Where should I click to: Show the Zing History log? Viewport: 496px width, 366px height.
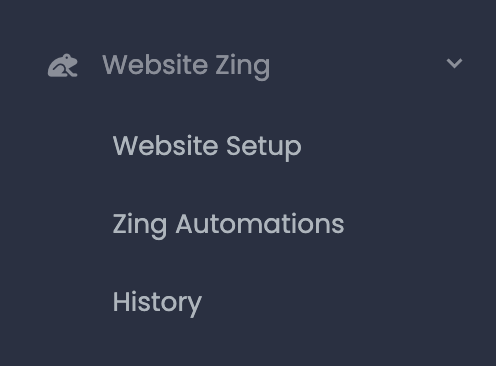[157, 303]
